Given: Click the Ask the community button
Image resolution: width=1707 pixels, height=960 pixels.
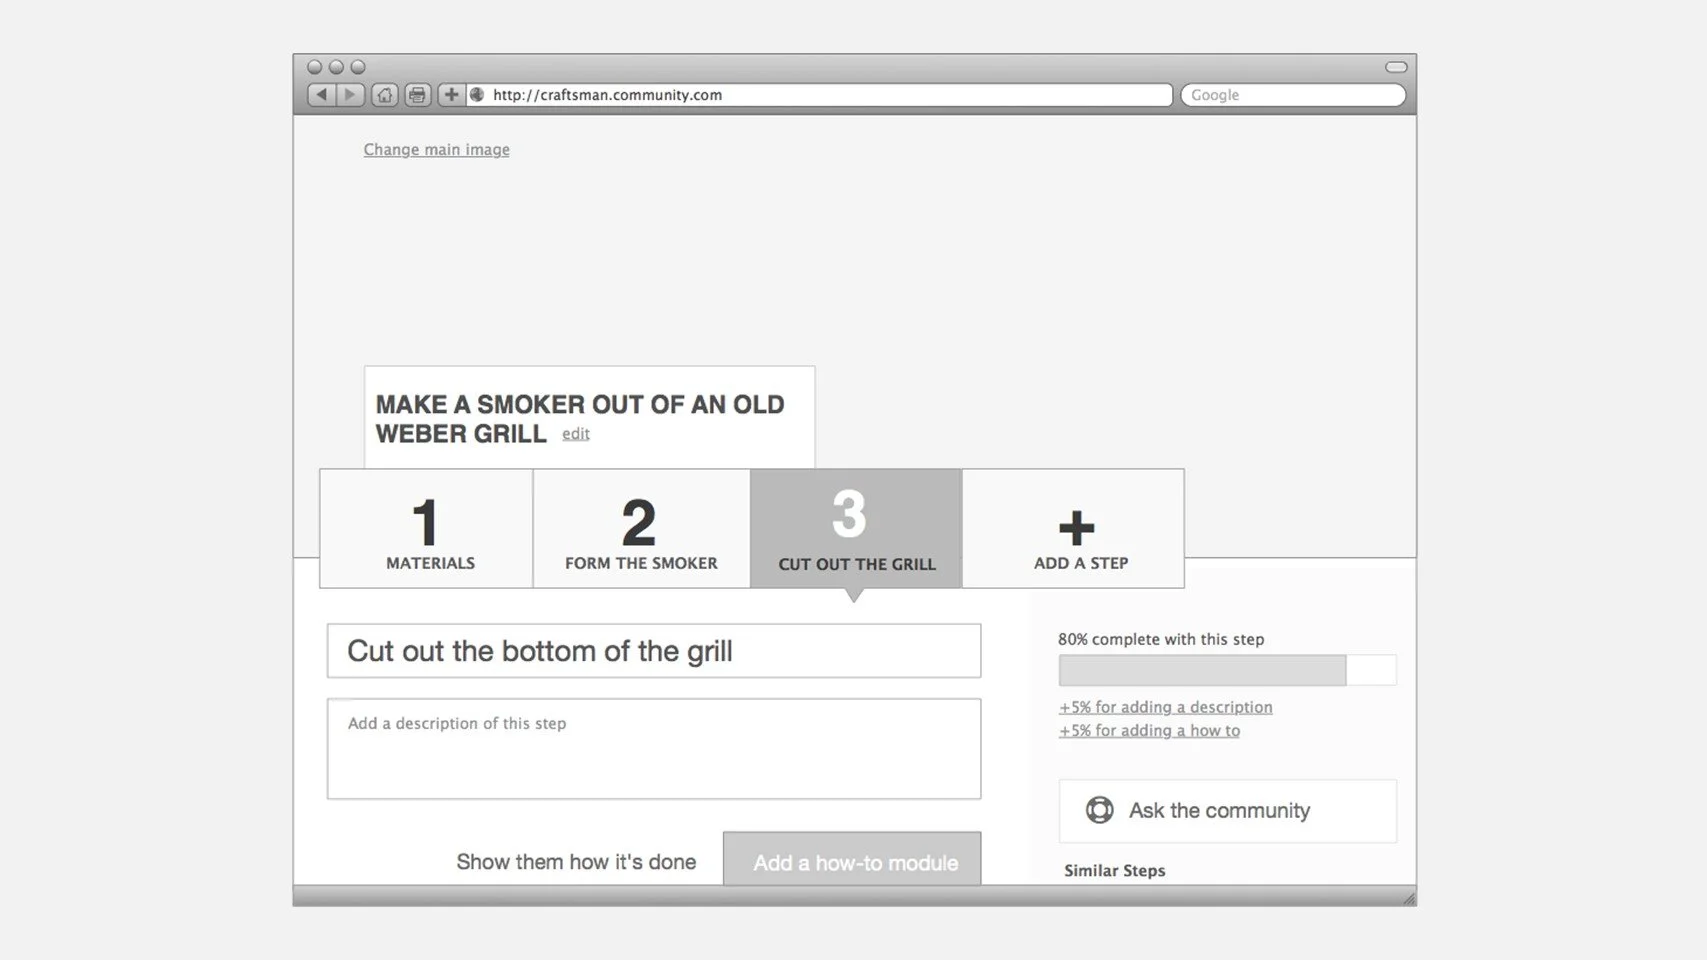Looking at the screenshot, I should [x=1228, y=811].
